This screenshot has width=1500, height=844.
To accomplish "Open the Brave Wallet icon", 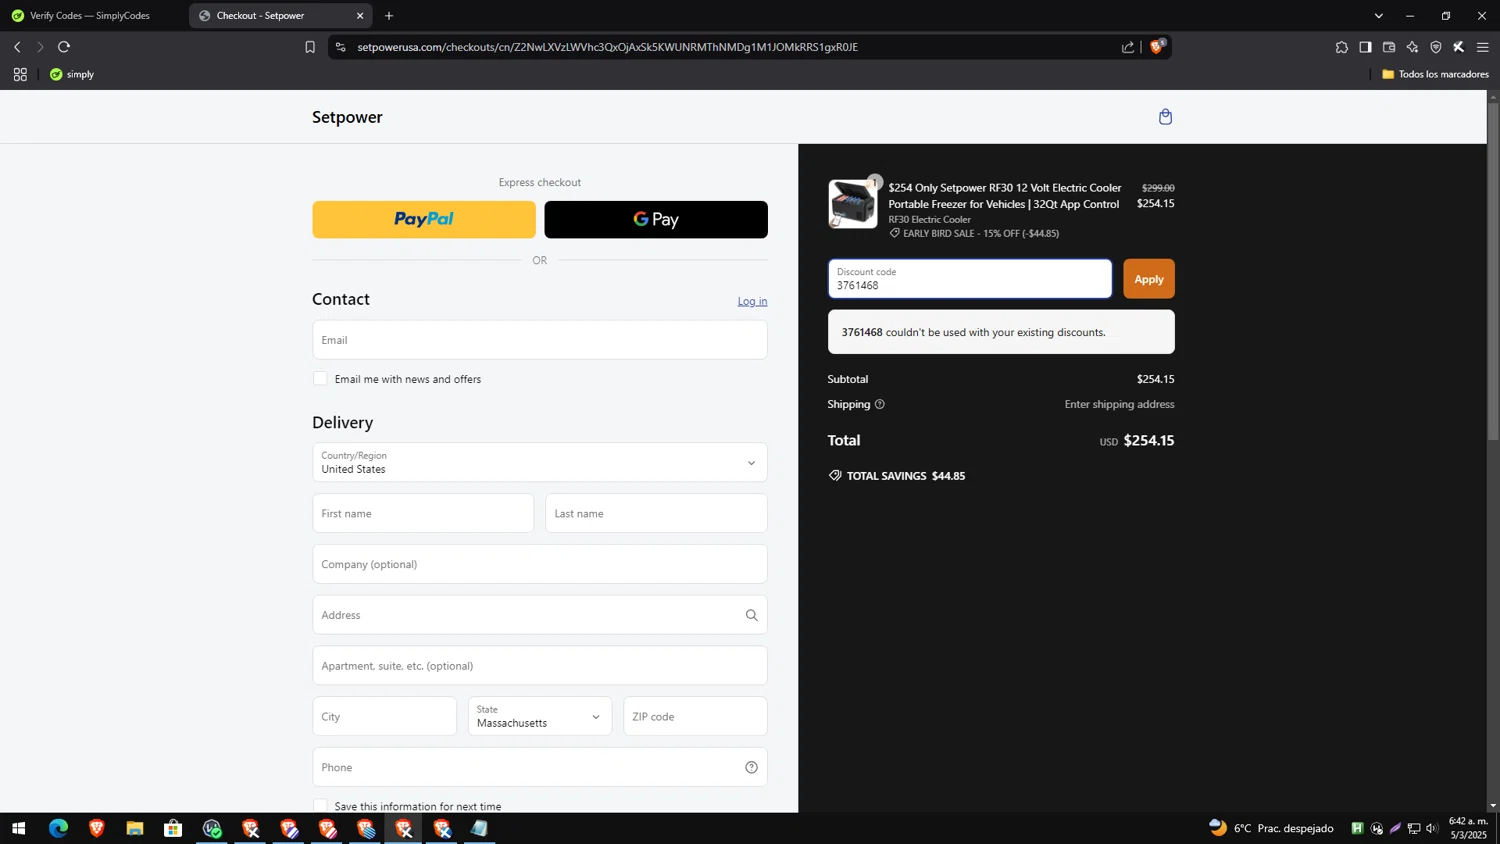I will tap(1389, 47).
